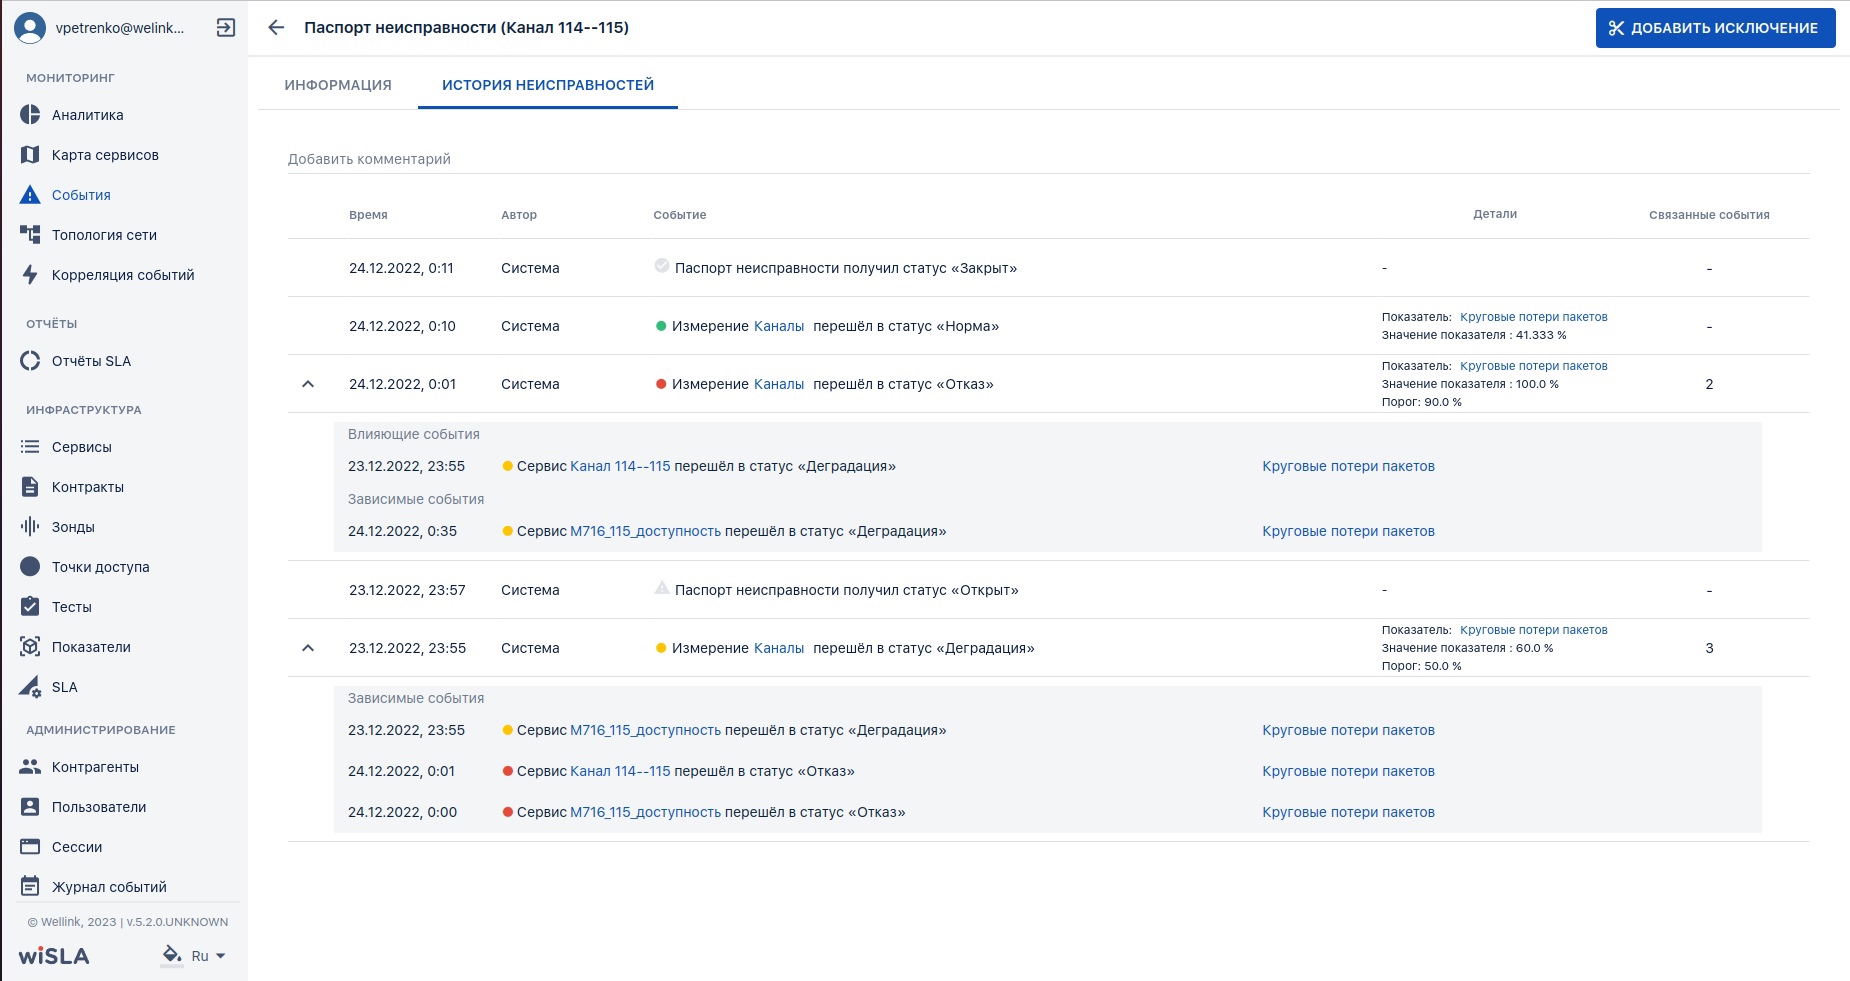Click the related events count 2
The width and height of the screenshot is (1850, 981).
tap(1709, 384)
